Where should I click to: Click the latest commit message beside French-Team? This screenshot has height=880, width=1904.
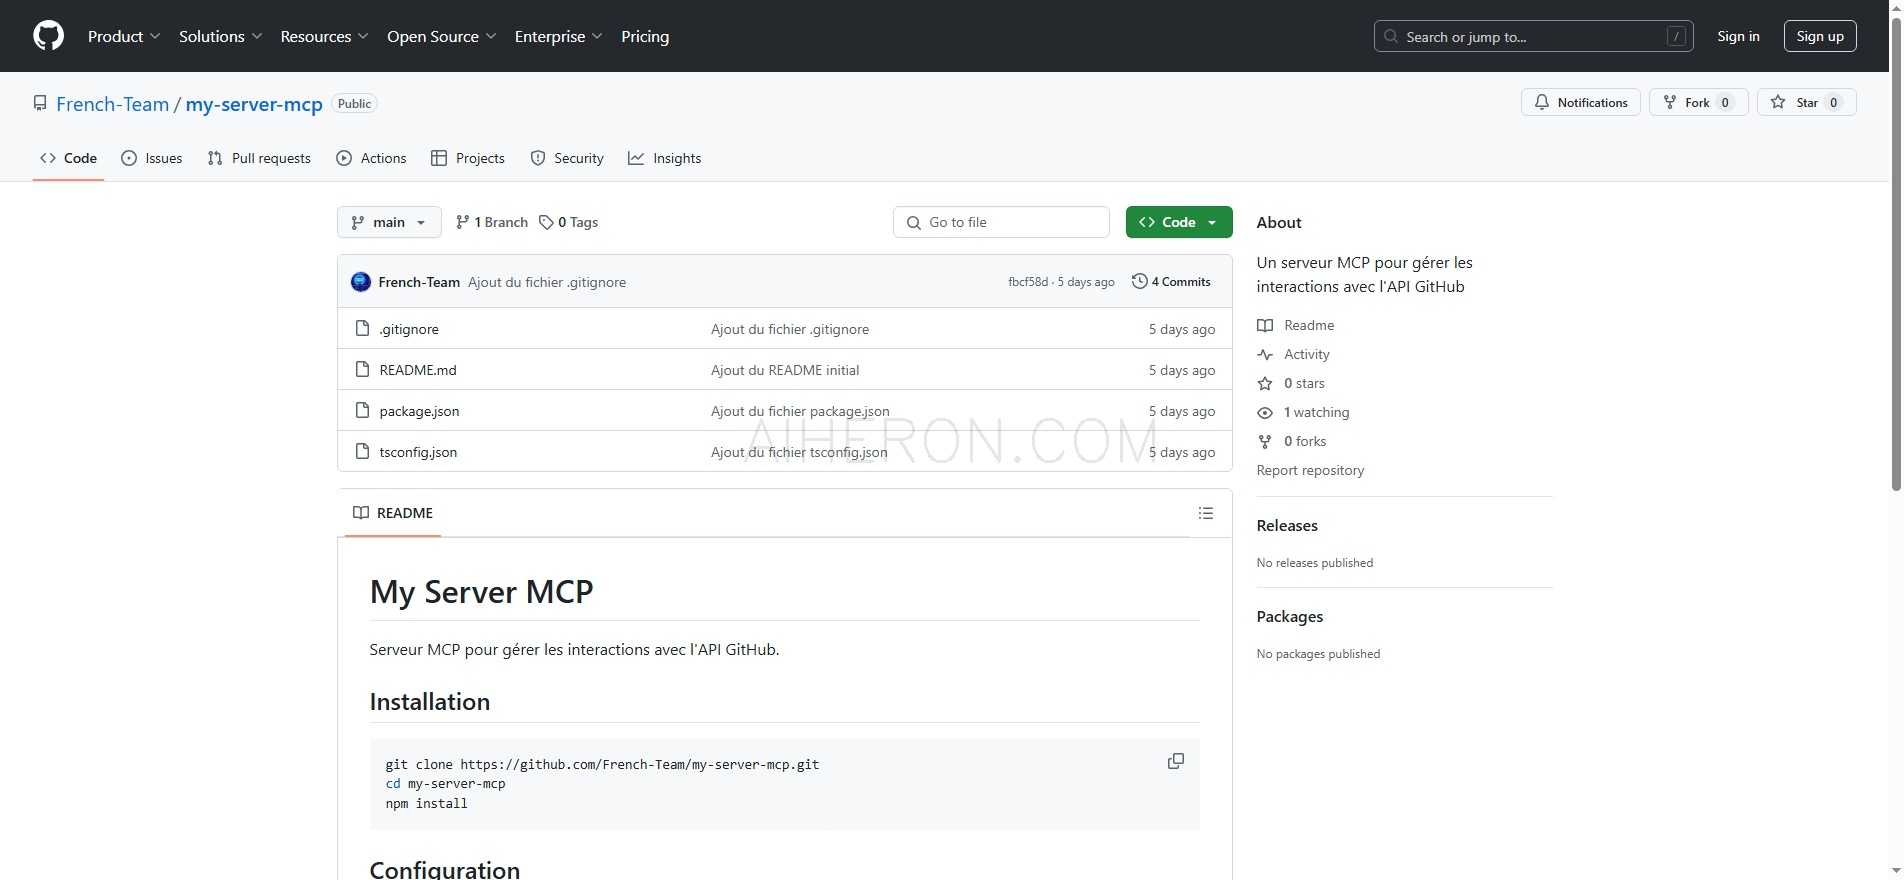click(x=547, y=282)
